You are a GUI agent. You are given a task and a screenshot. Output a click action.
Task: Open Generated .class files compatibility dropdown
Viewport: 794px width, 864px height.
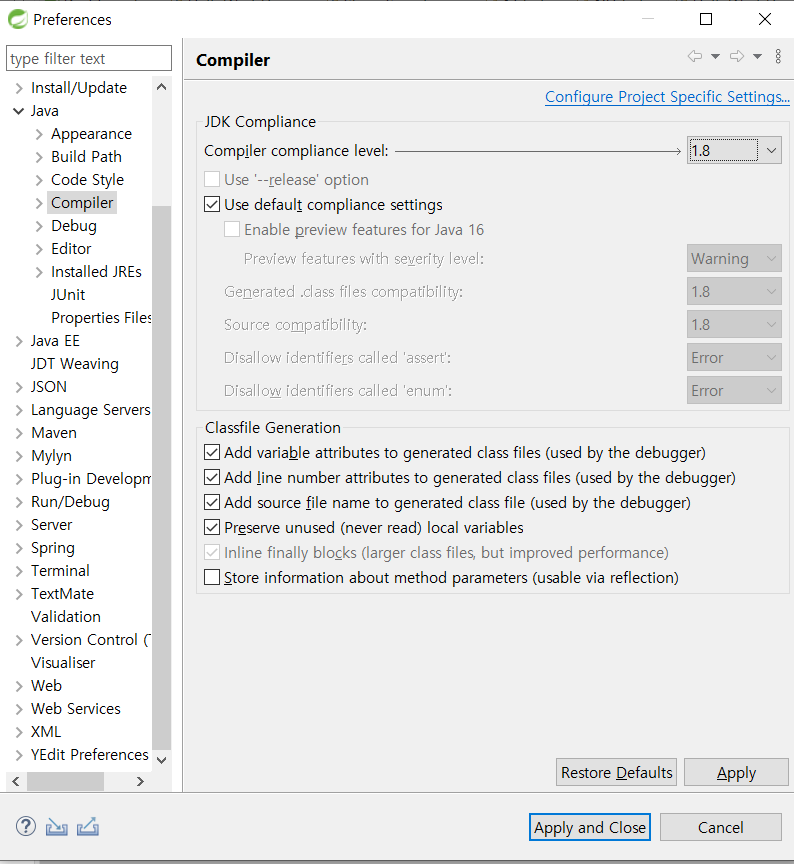tap(734, 291)
